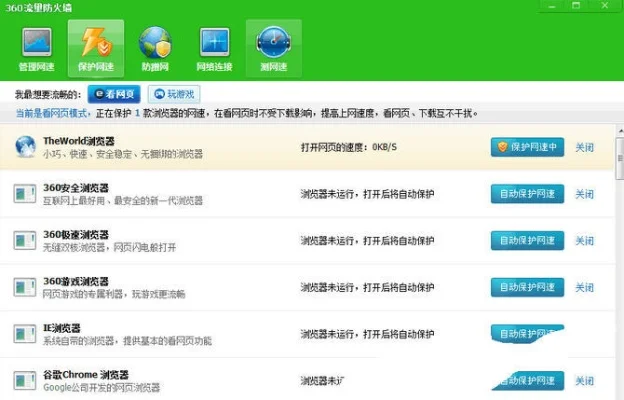
Task: Open the 防蹭网 globe shield icon
Action: 155,42
